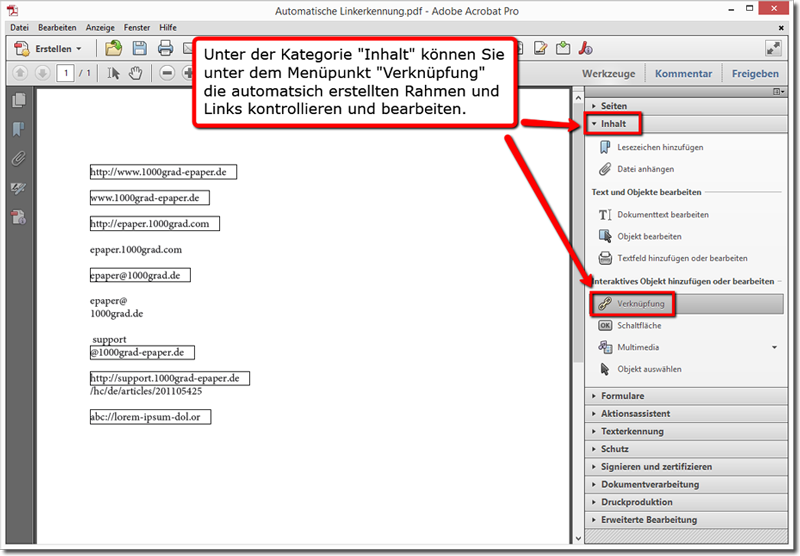Click the green share document icon
This screenshot has height=556, width=800.
click(x=563, y=48)
